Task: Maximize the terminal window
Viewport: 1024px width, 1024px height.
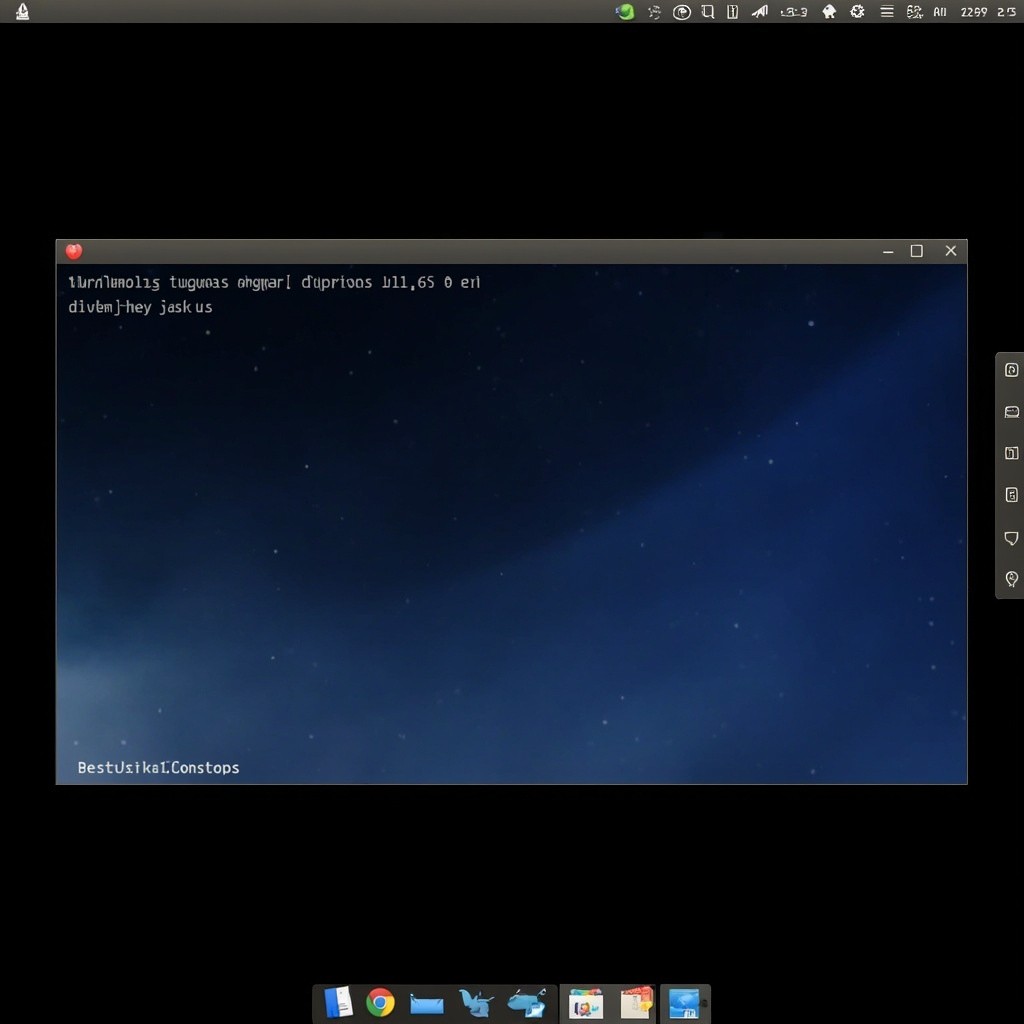Action: pyautogui.click(x=916, y=251)
